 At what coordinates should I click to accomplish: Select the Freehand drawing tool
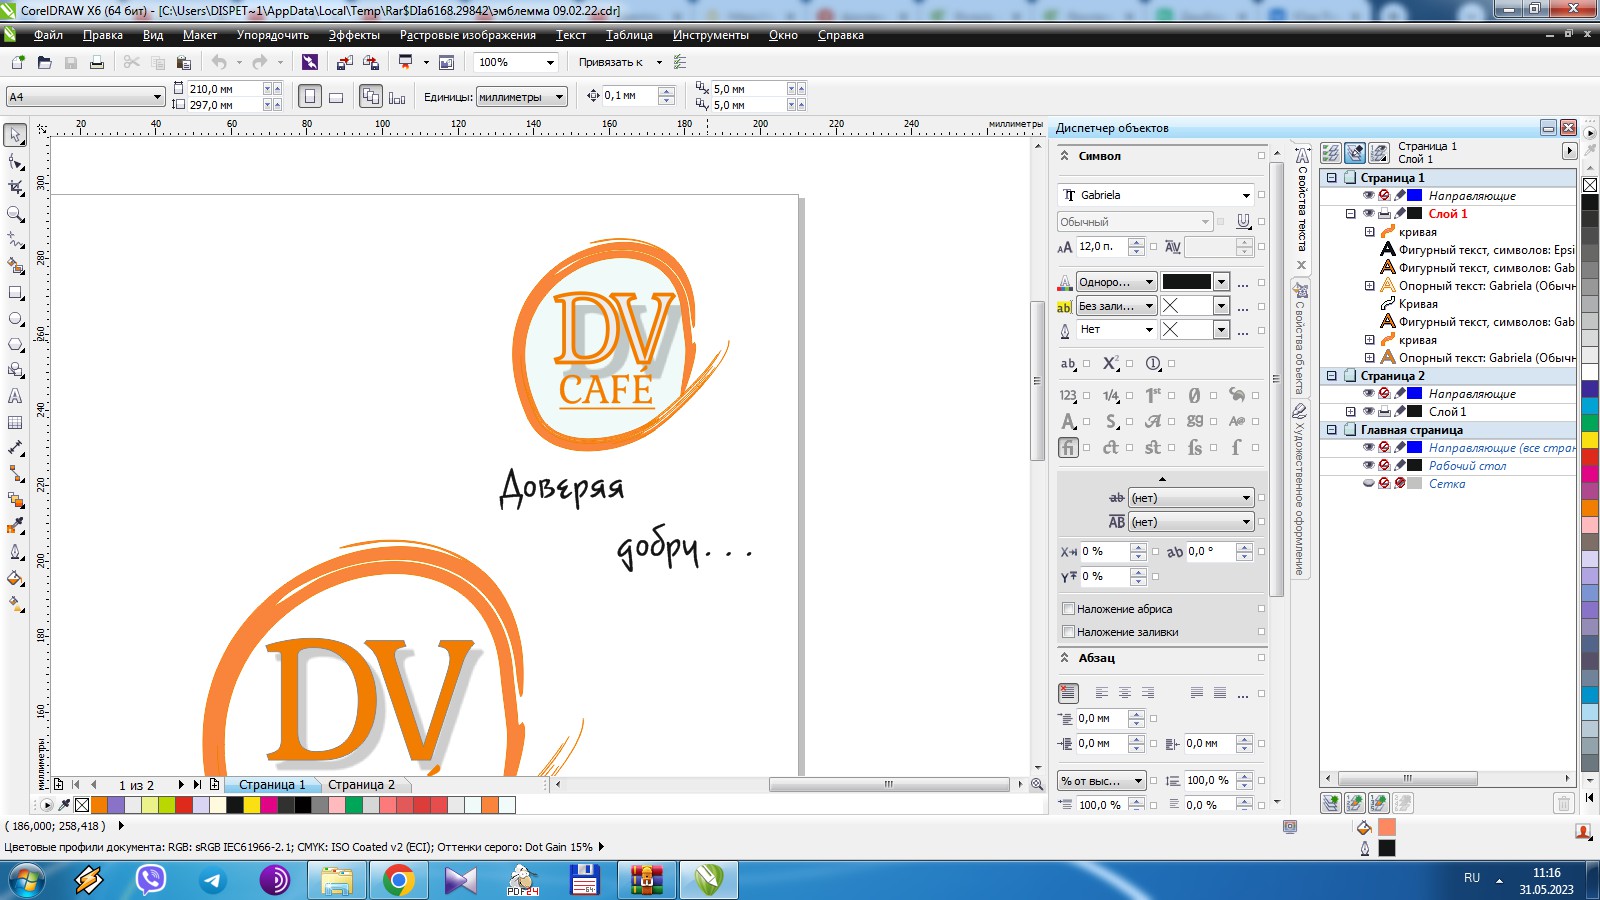15,240
